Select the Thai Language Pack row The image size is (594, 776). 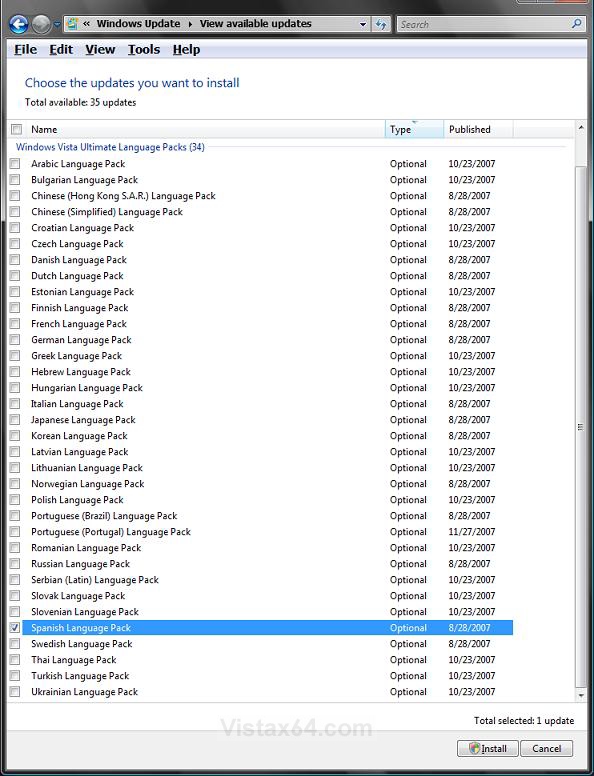tap(267, 660)
